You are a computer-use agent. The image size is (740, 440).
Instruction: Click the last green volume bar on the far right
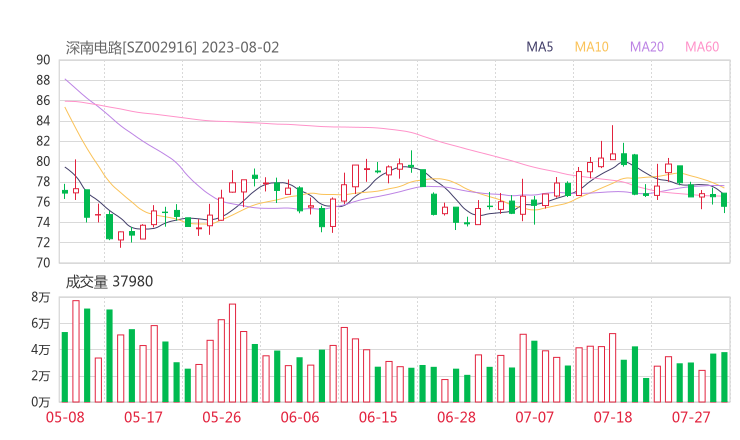tap(724, 377)
